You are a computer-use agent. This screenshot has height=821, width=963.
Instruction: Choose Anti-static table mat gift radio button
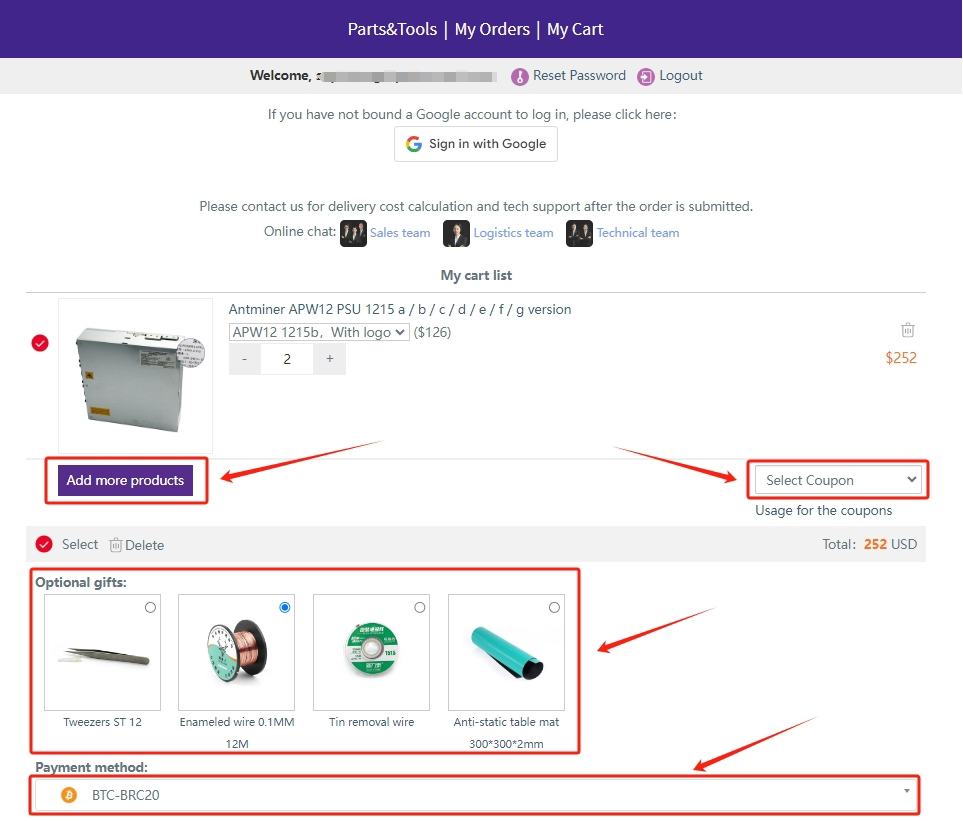tap(554, 607)
